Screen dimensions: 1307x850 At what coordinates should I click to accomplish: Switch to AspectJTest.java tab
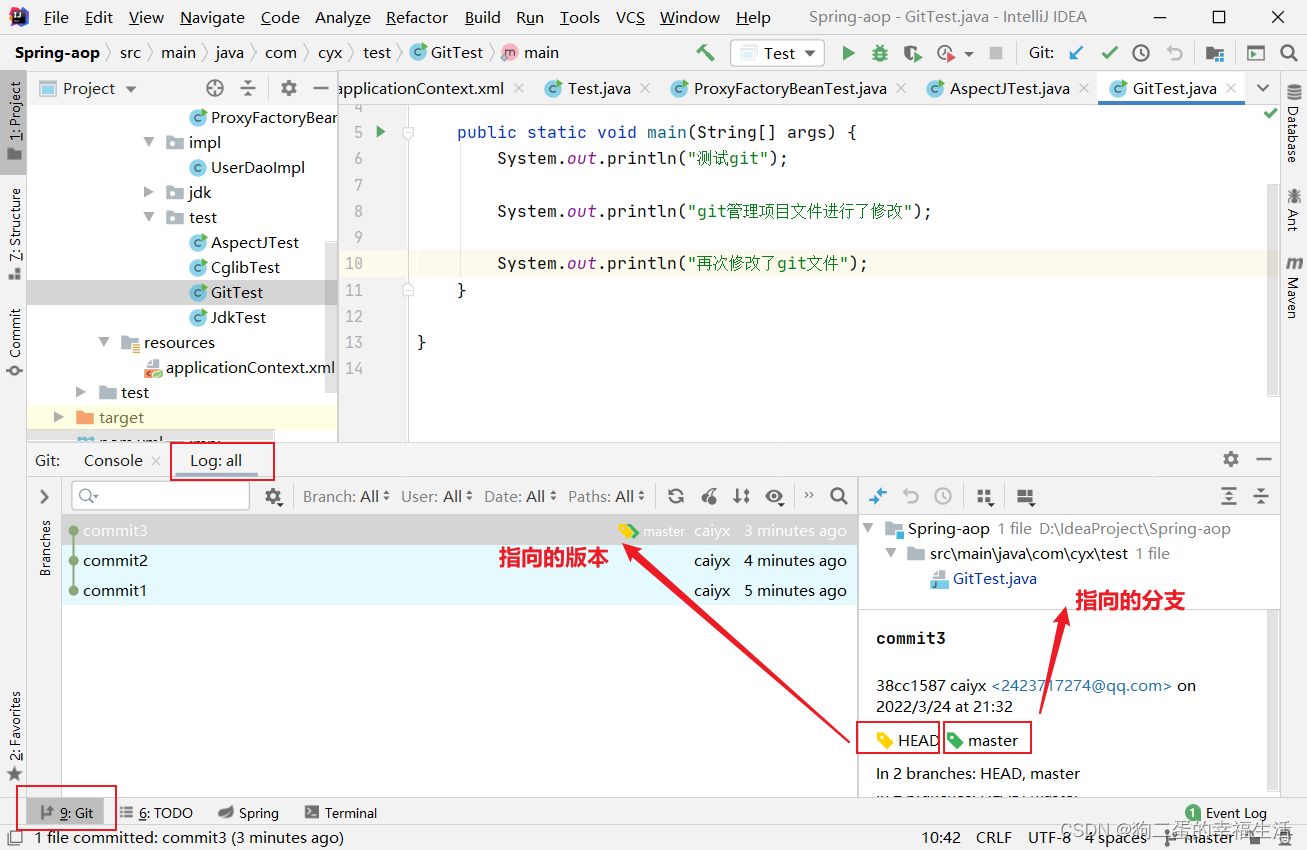(x=1009, y=88)
